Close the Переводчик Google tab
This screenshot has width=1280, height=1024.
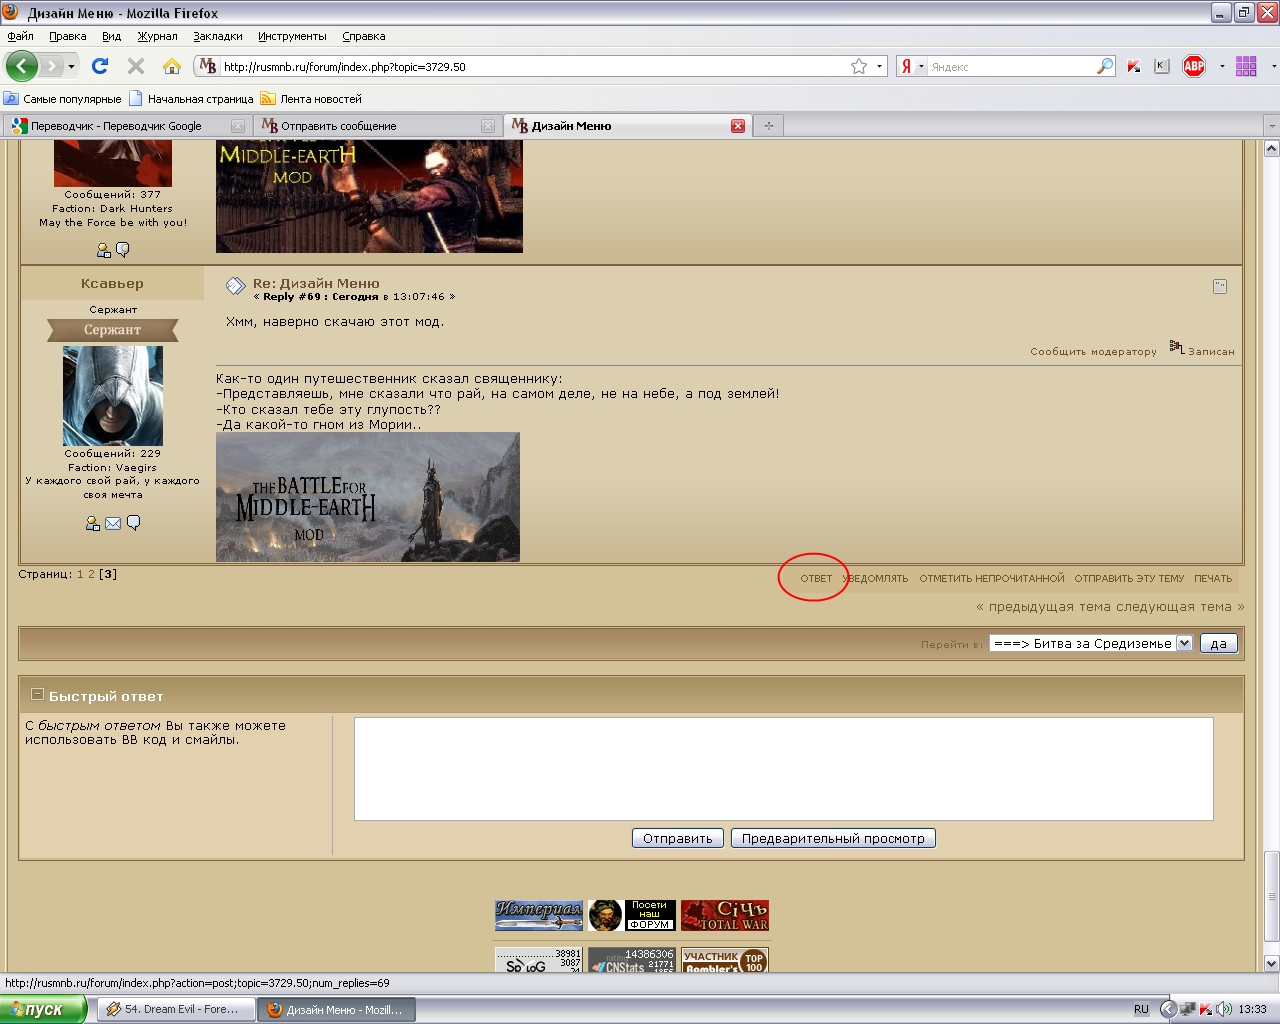[238, 126]
